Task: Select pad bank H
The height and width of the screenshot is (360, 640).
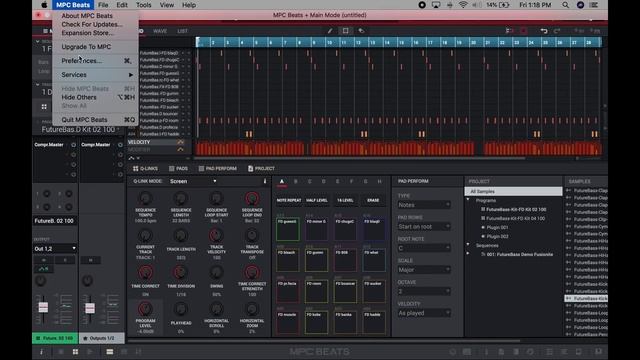Action: pos(379,182)
